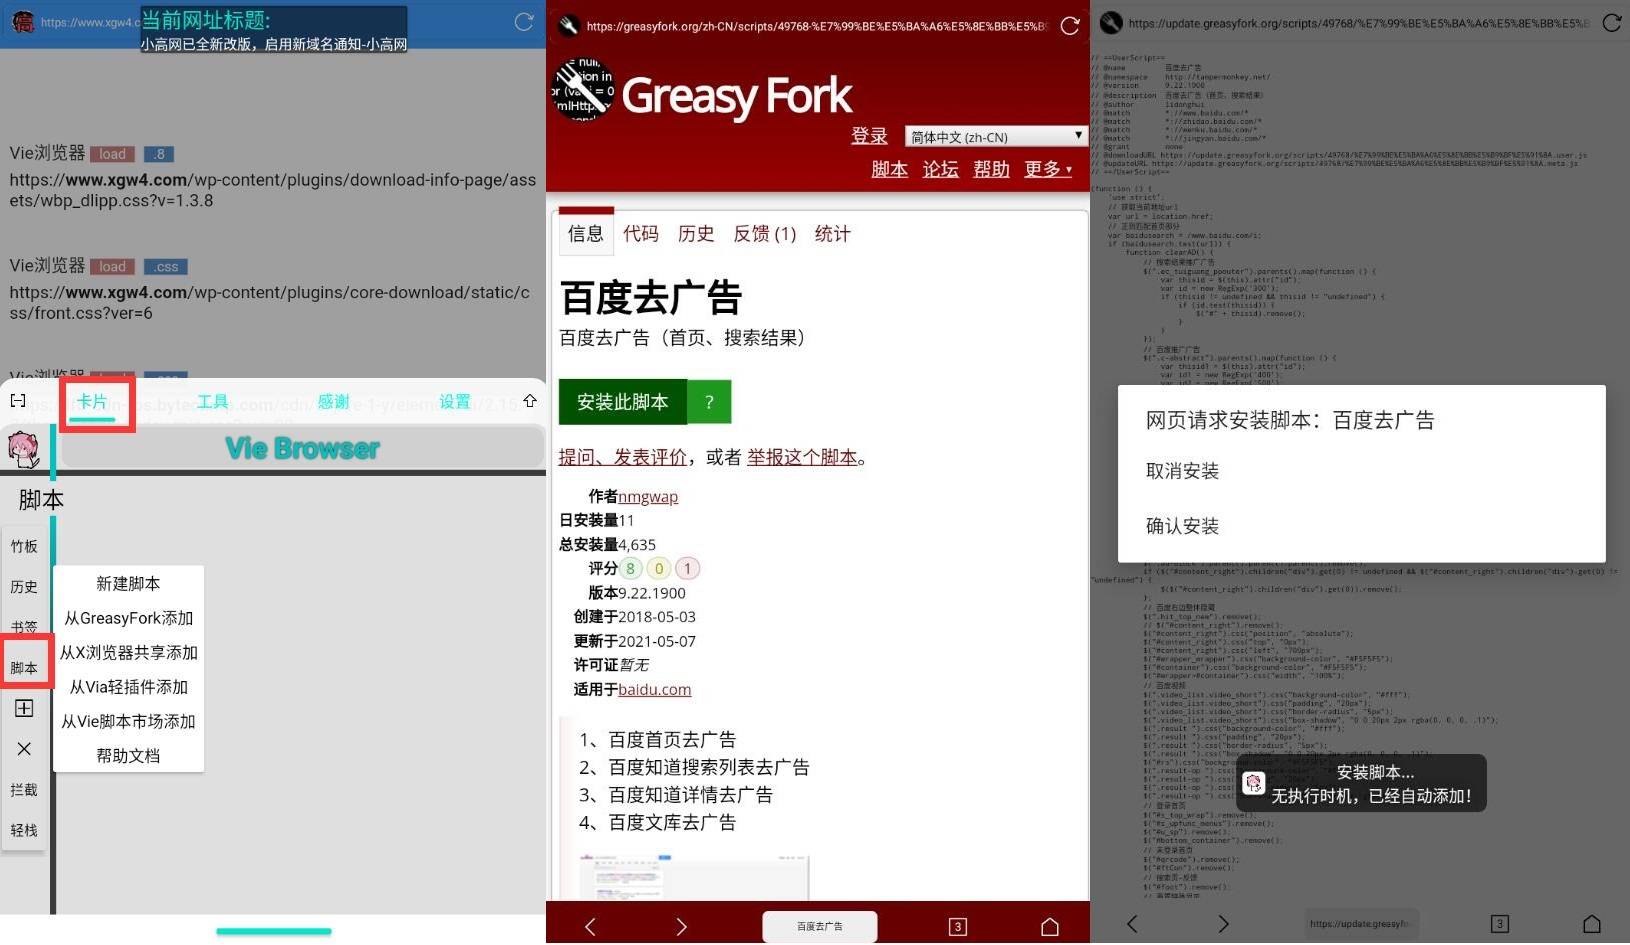Open 提问、发表评价 link

pos(623,457)
